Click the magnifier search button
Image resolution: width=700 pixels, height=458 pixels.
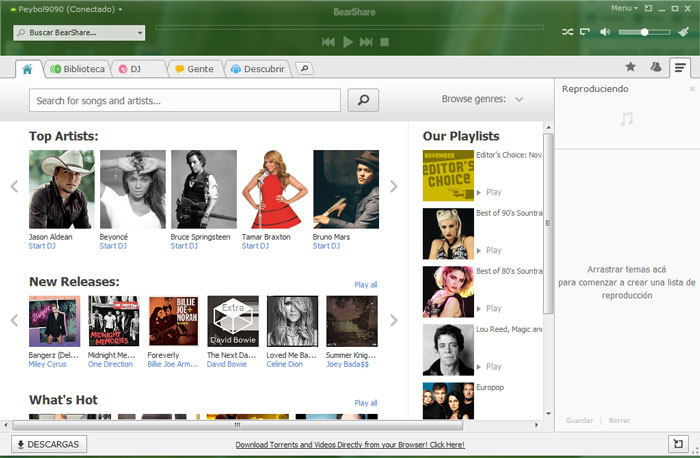click(363, 100)
